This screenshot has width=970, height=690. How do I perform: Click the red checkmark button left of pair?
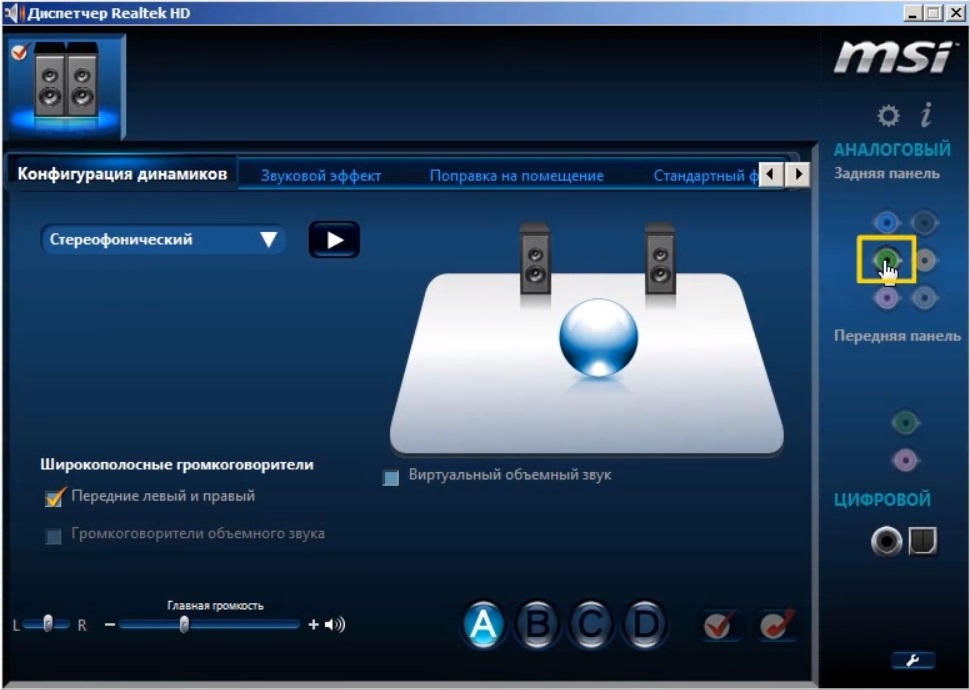[x=718, y=625]
